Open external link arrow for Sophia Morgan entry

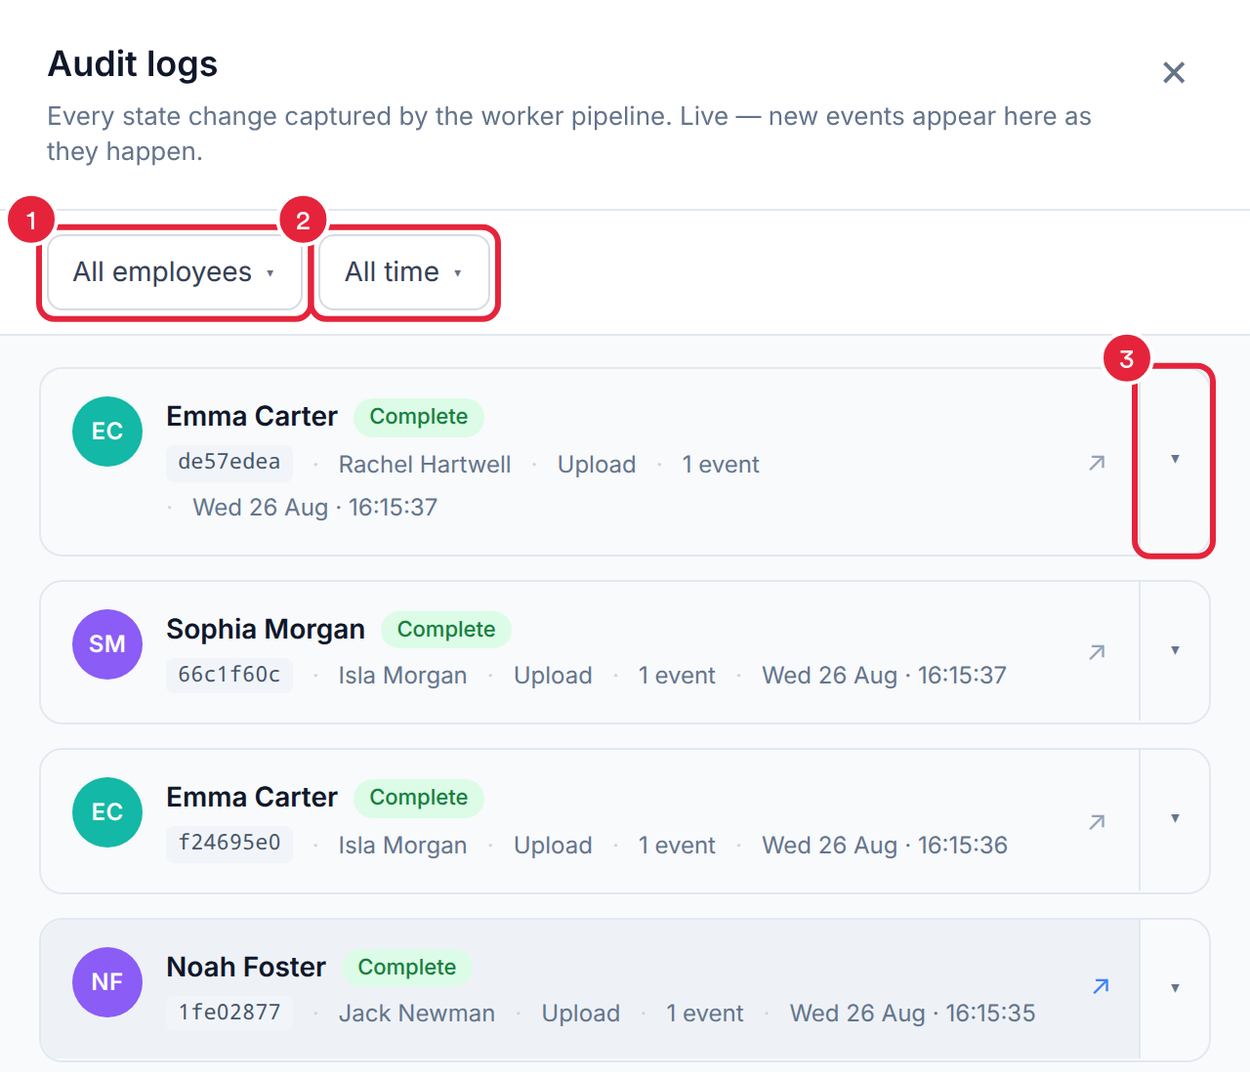tap(1097, 652)
